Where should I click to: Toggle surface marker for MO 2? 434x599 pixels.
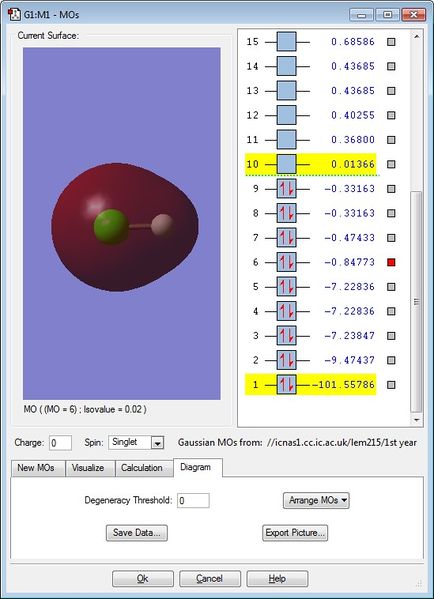coord(391,360)
